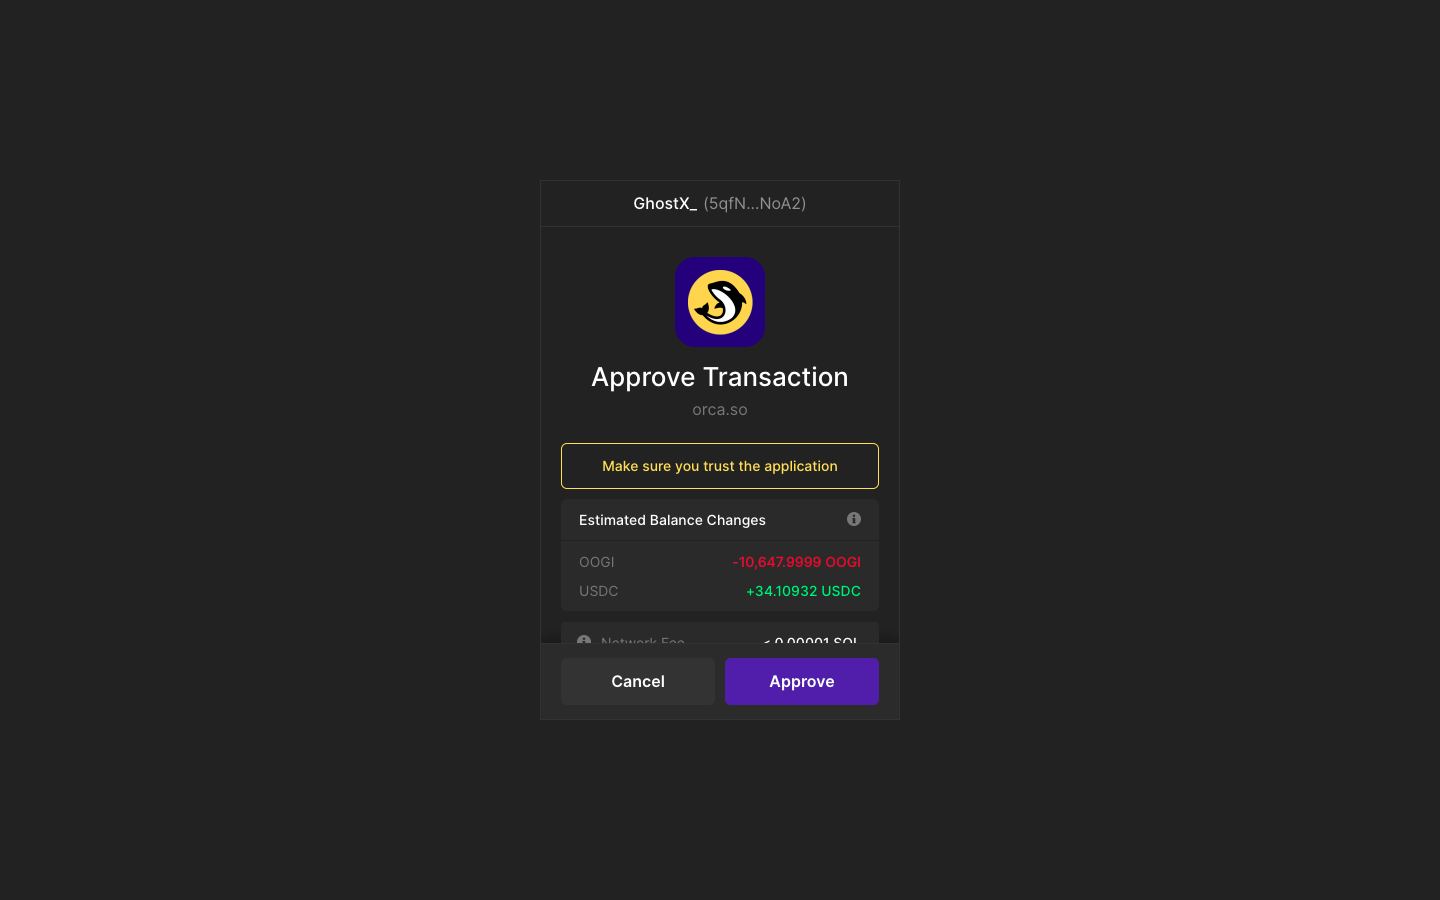Screen dimensions: 1440x900
Task: Click the Approve Transaction title
Action: 720,377
